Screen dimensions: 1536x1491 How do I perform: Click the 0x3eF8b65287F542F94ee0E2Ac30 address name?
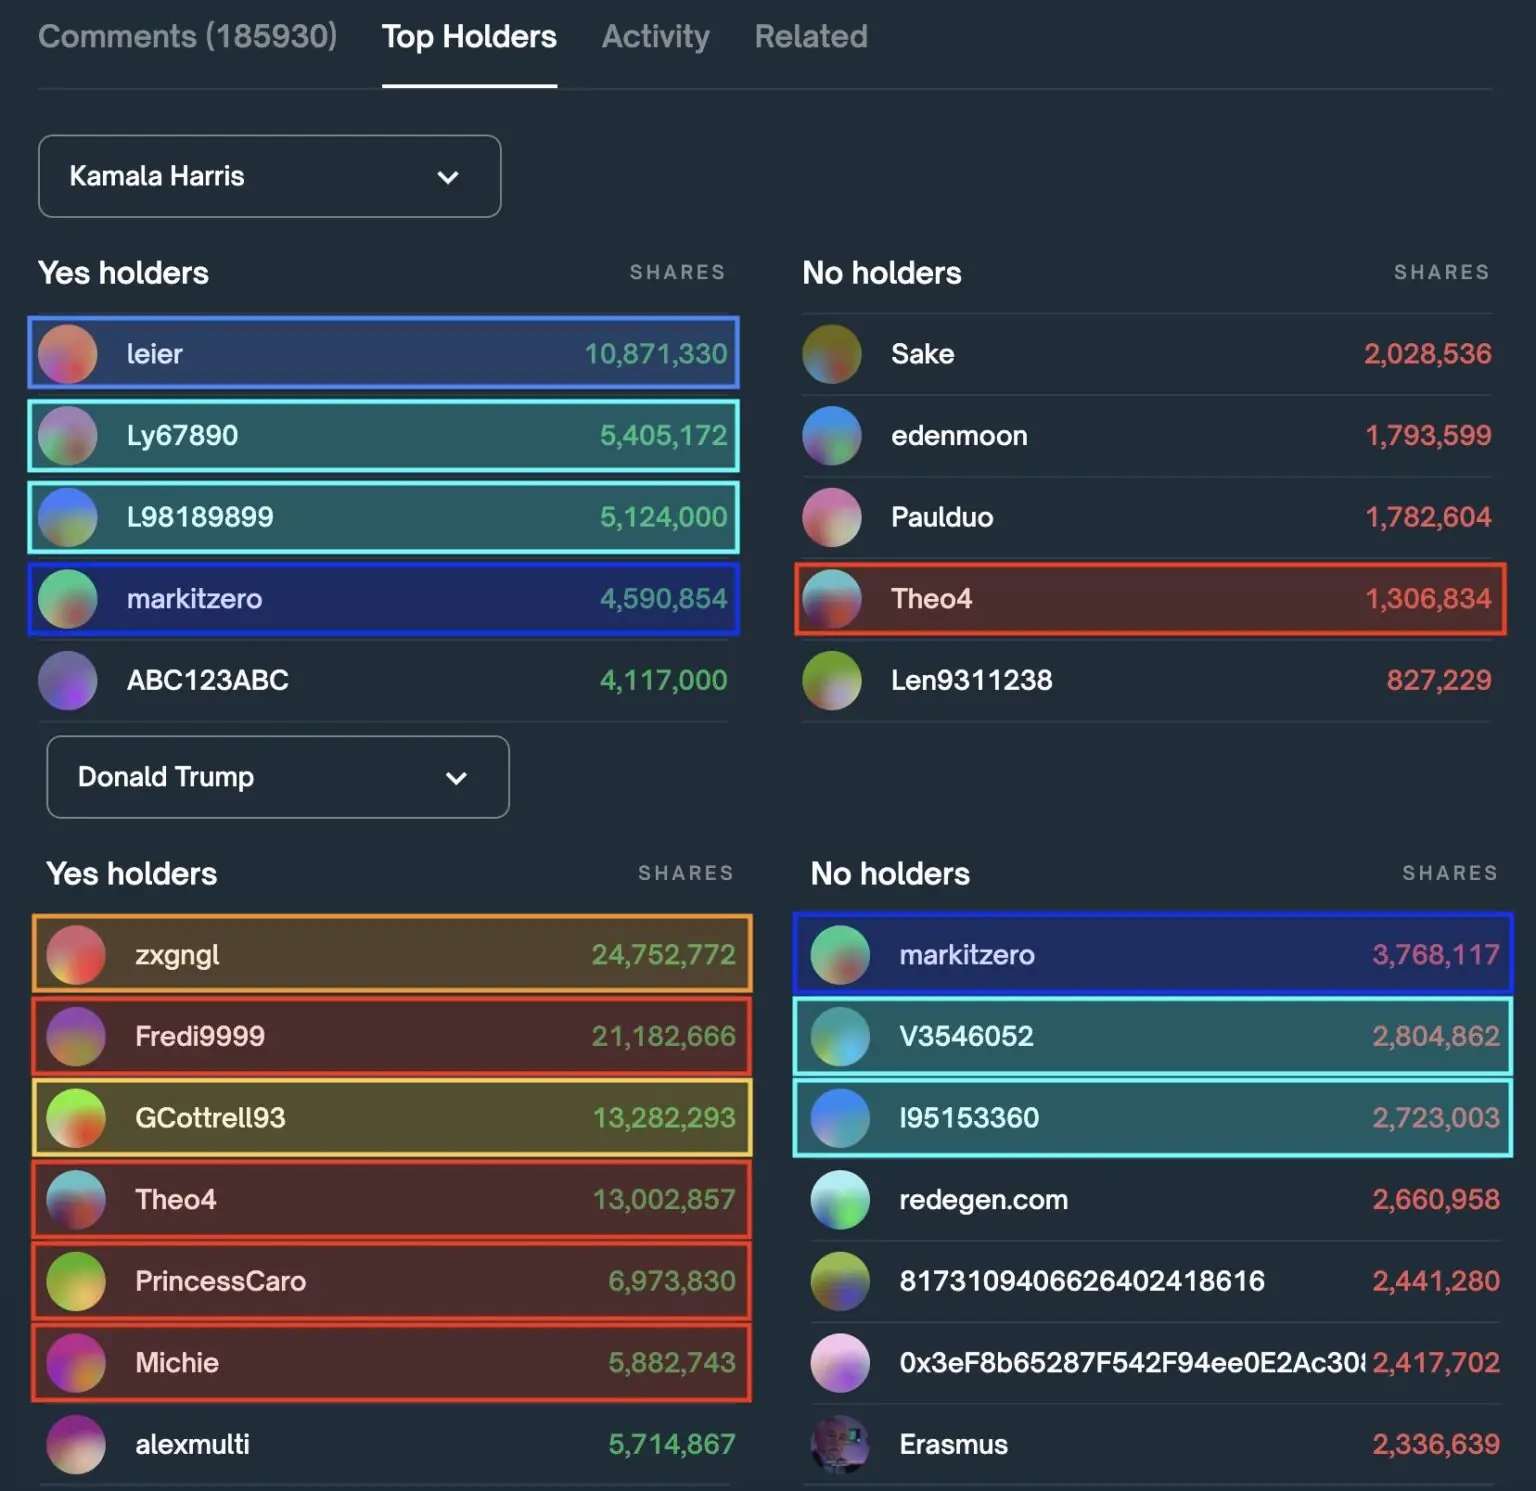pos(1132,1363)
